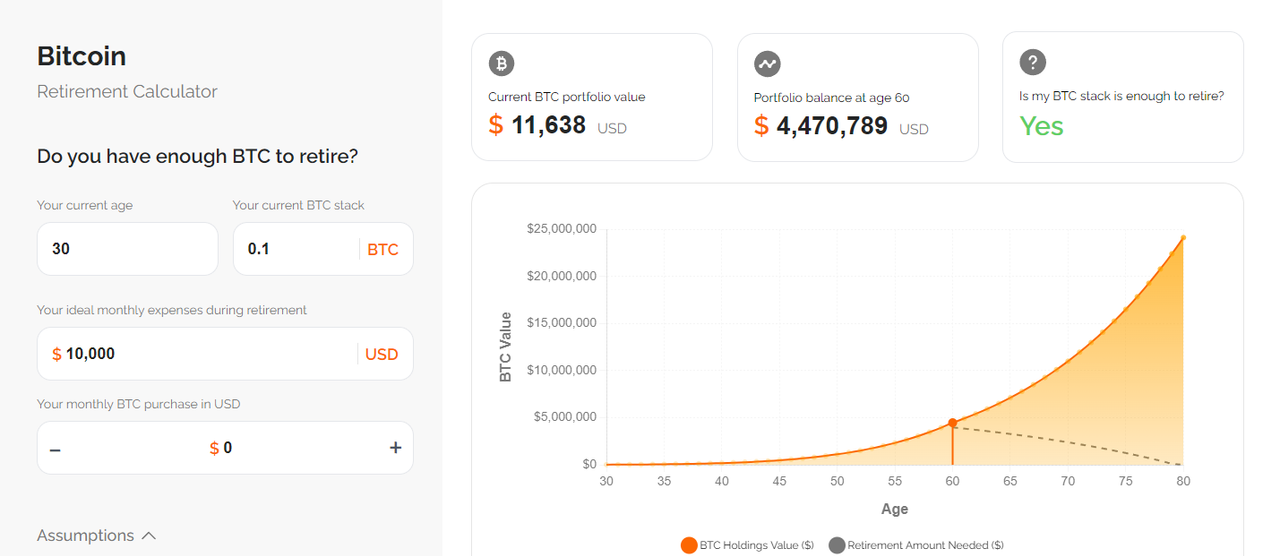Click the age 80 chart endpoint
Image resolution: width=1280 pixels, height=556 pixels.
tap(1183, 238)
